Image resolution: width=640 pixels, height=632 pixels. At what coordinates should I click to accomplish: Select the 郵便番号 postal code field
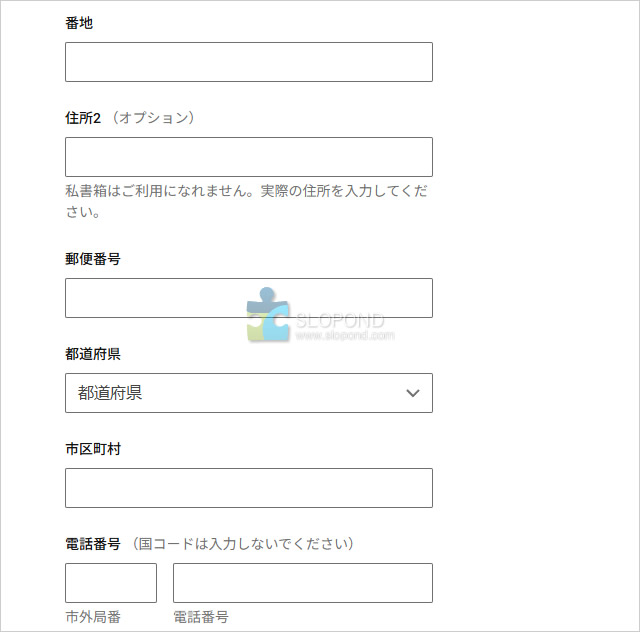pyautogui.click(x=249, y=298)
